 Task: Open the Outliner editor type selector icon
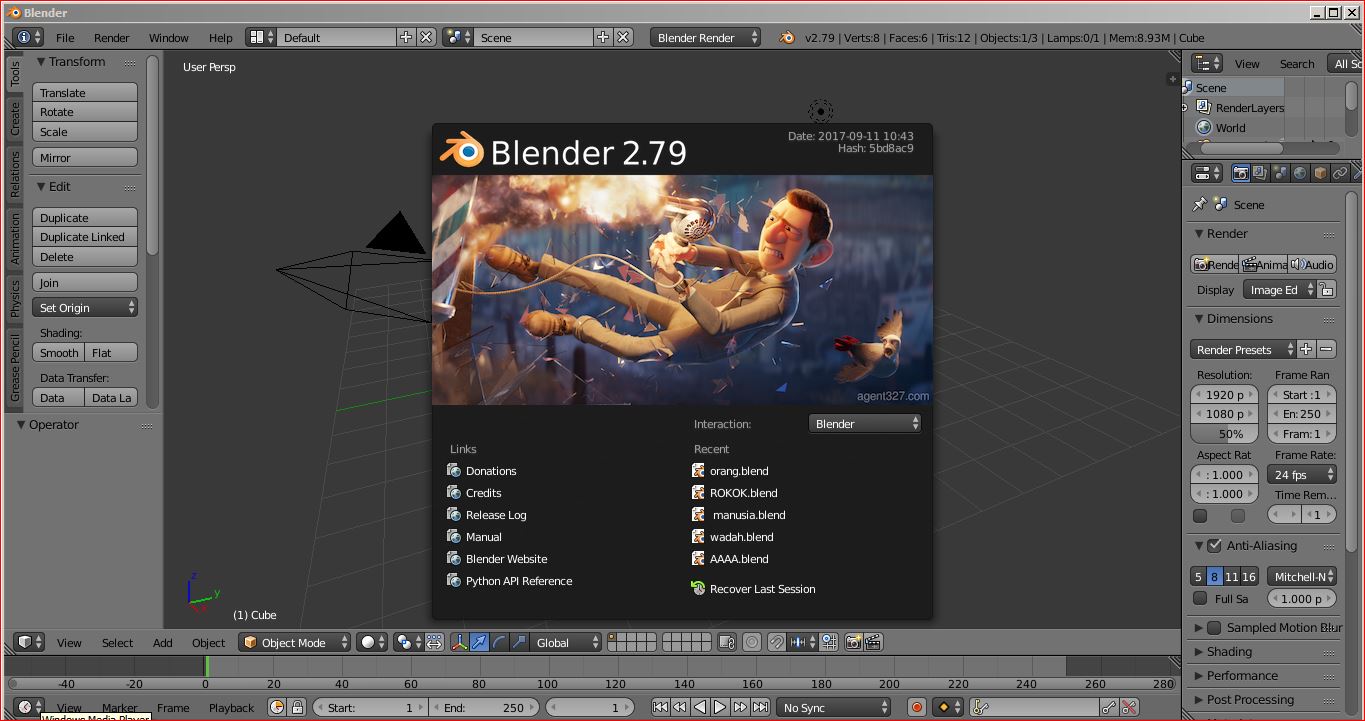[x=1207, y=63]
